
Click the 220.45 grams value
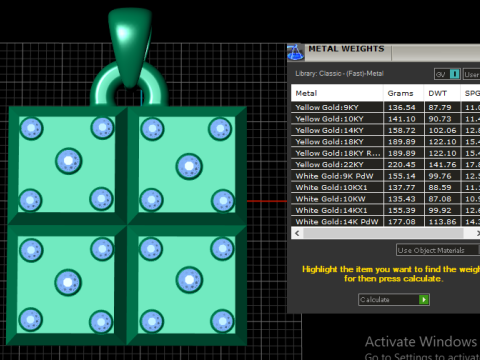click(x=402, y=164)
